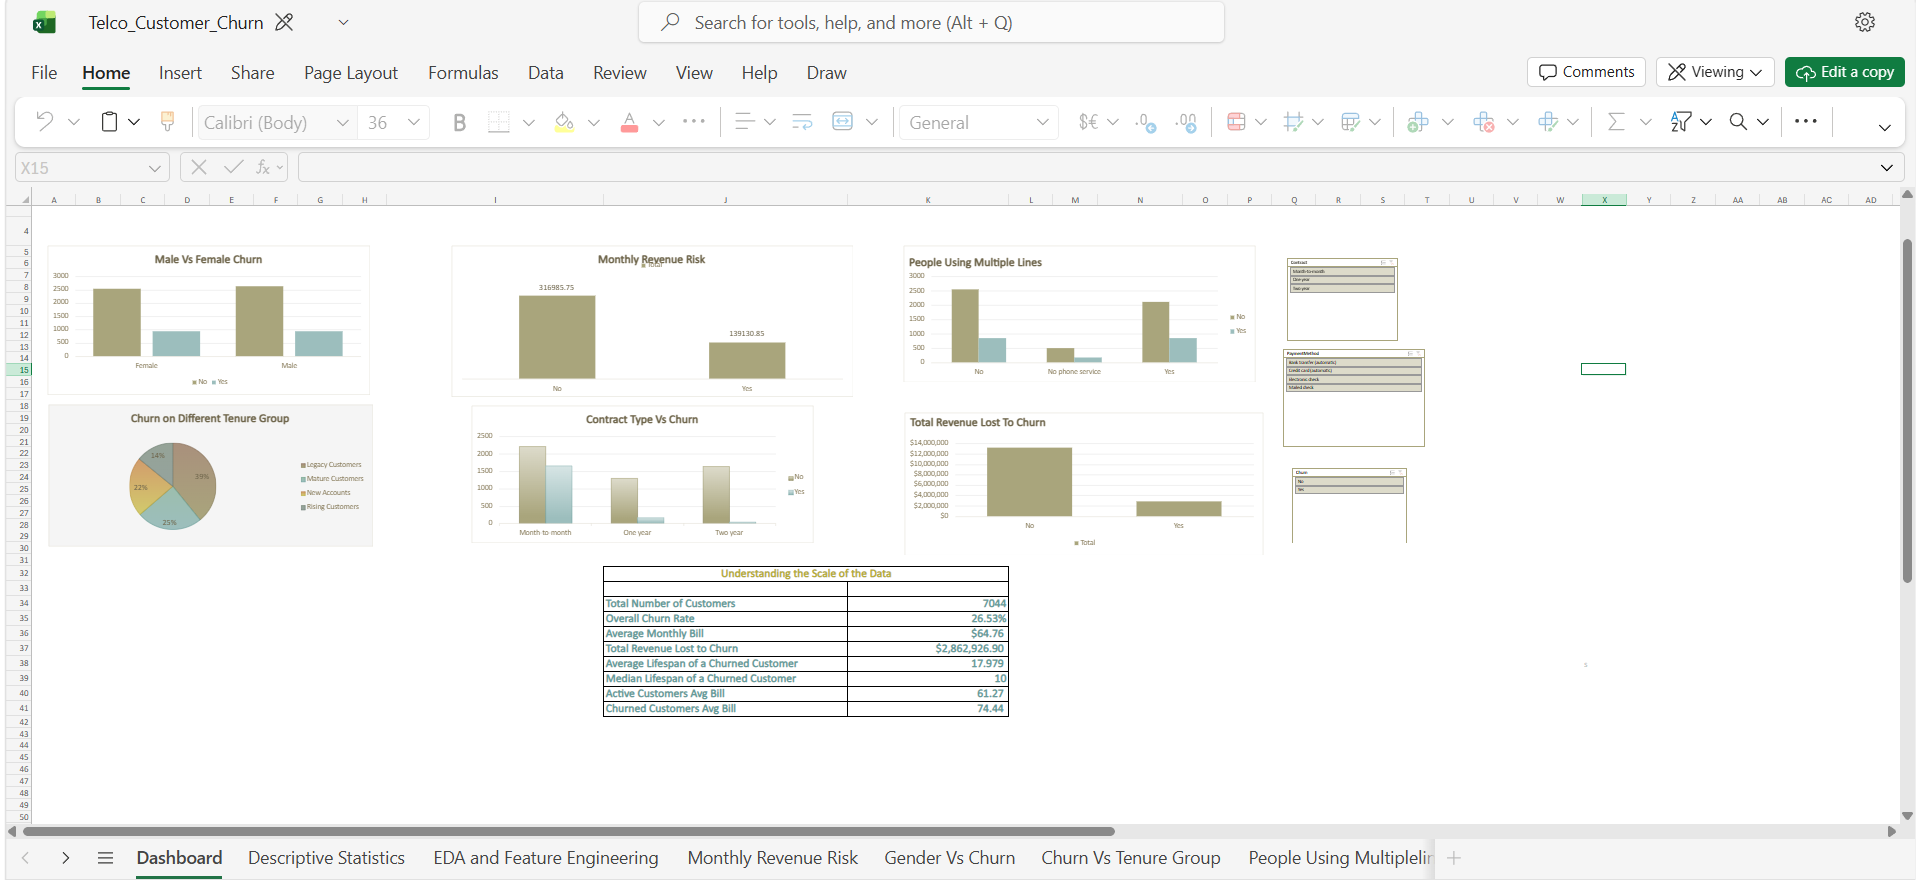Click the Format cells icon
1920x880 pixels.
(x=1548, y=122)
